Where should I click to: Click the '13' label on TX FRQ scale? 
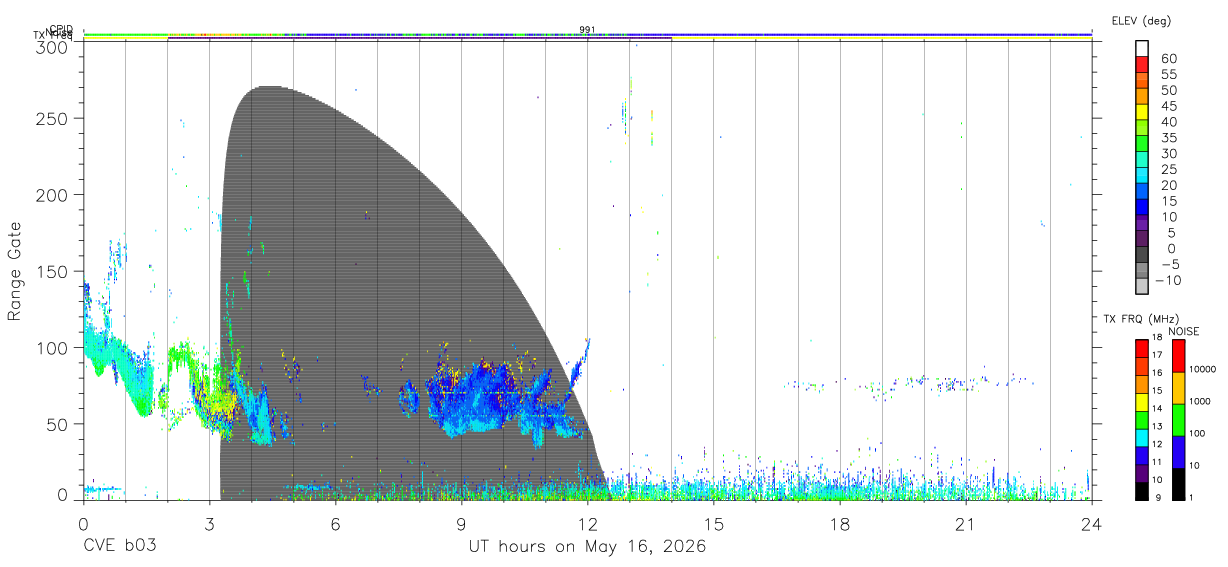(x=1157, y=426)
